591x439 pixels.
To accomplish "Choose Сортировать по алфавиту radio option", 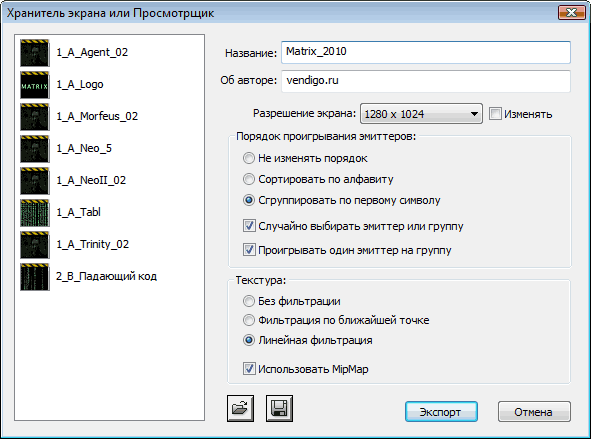I will [x=249, y=179].
